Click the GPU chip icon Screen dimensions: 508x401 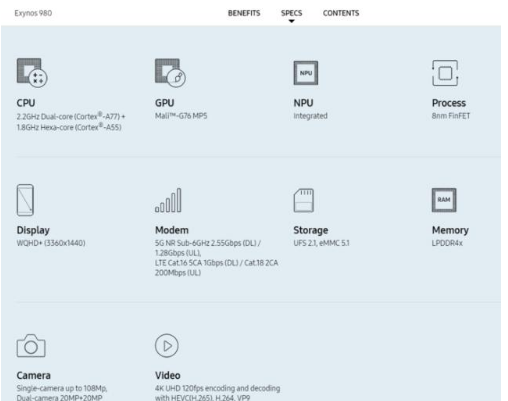[170, 73]
